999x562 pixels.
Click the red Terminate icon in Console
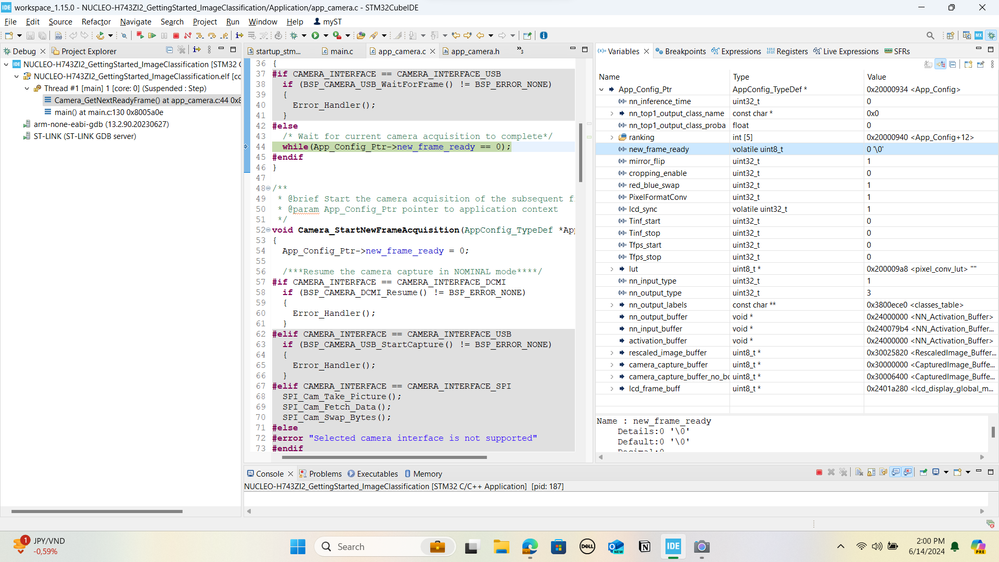coord(819,473)
